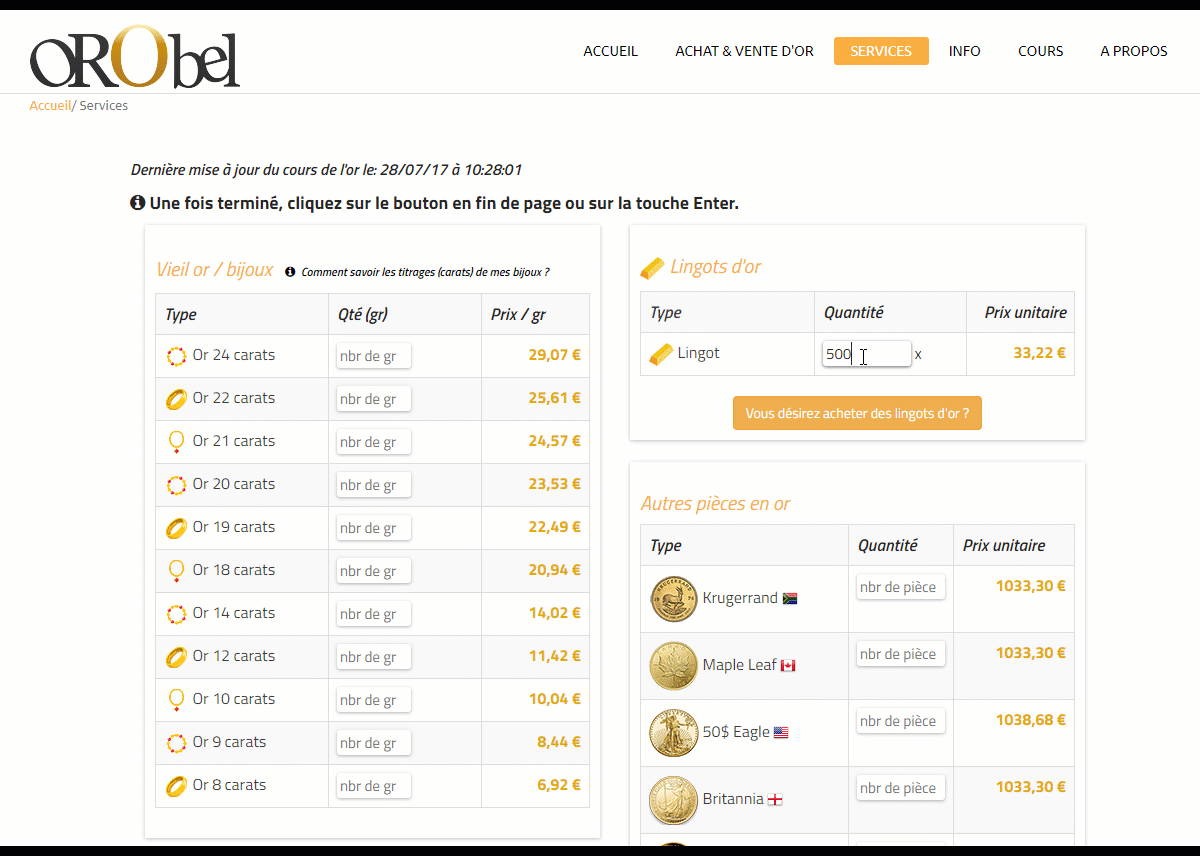Screen dimensions: 1200x856
Task: Focus the Maple Leaf quantity field
Action: tap(900, 654)
